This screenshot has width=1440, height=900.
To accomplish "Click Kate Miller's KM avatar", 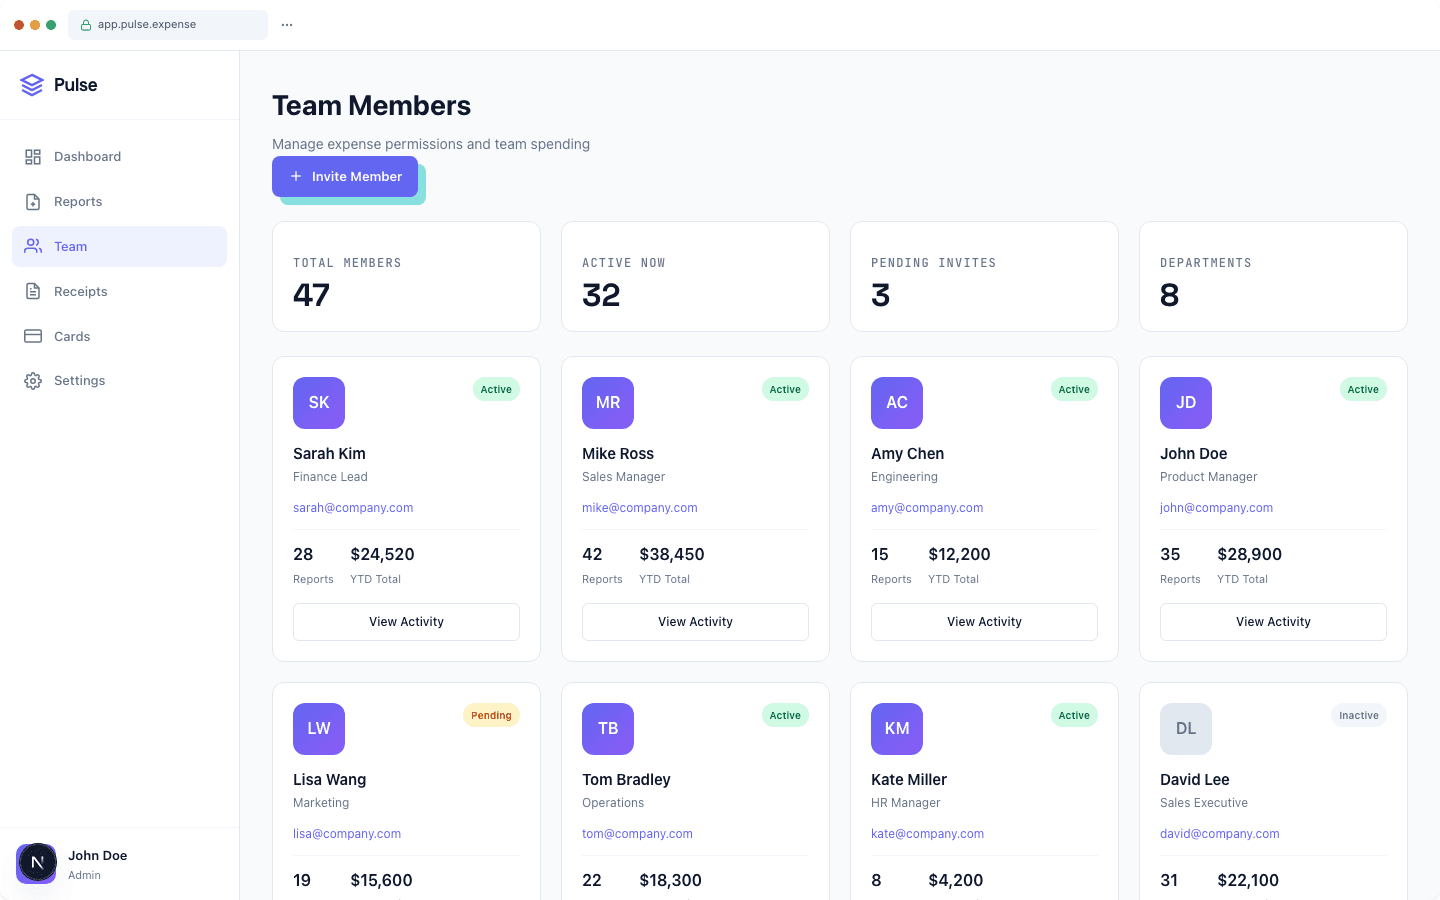I will pos(897,729).
